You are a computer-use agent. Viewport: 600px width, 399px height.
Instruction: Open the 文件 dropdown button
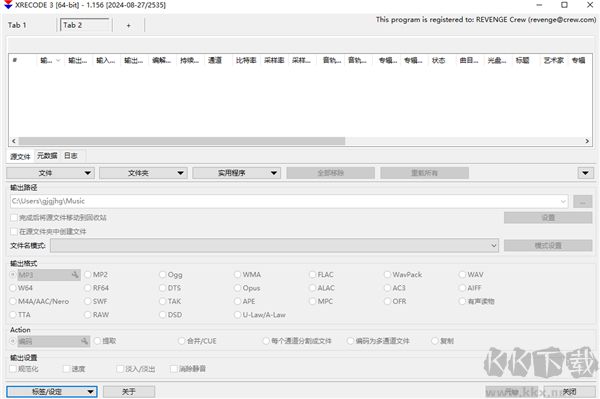51,173
